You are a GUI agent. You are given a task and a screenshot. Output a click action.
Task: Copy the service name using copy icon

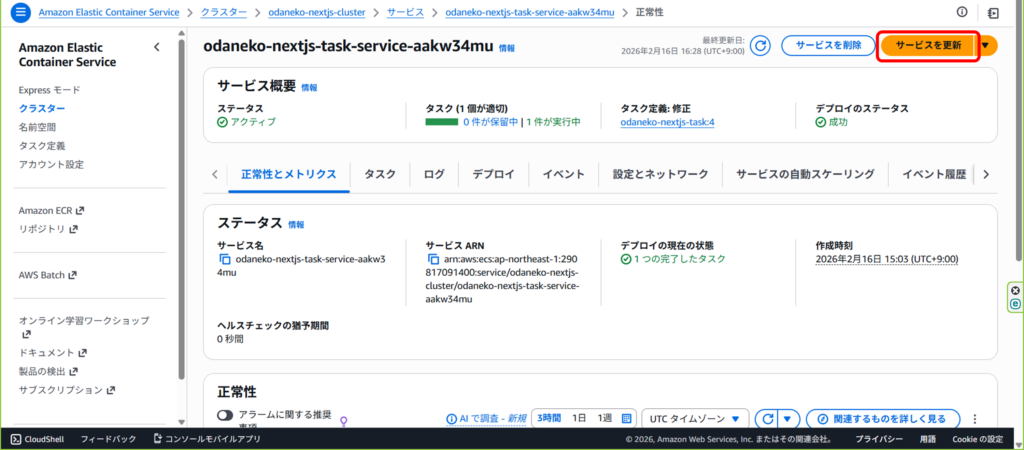tap(225, 259)
